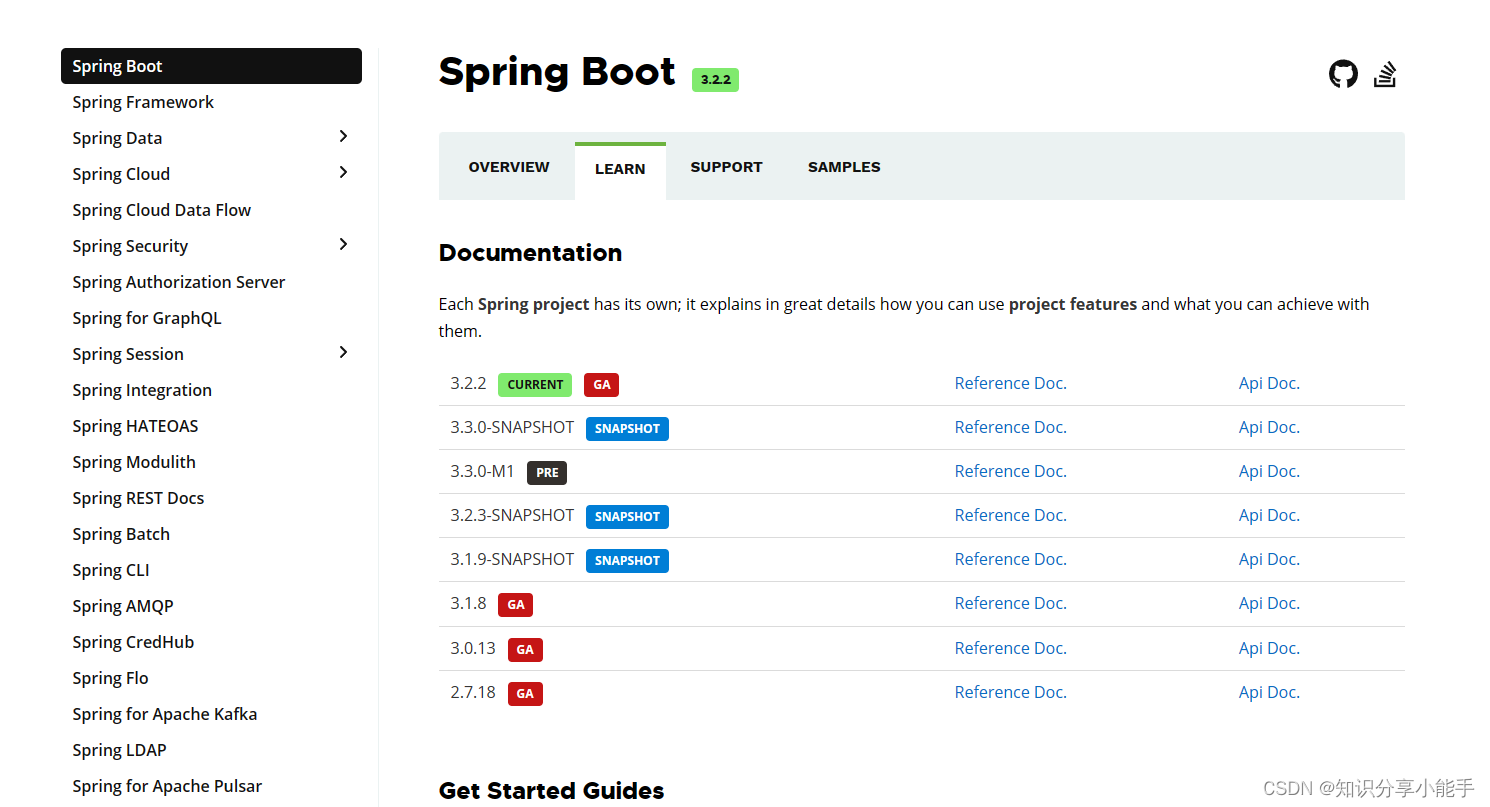This screenshot has width=1490, height=807.
Task: Open Spring Session project link
Action: point(128,354)
